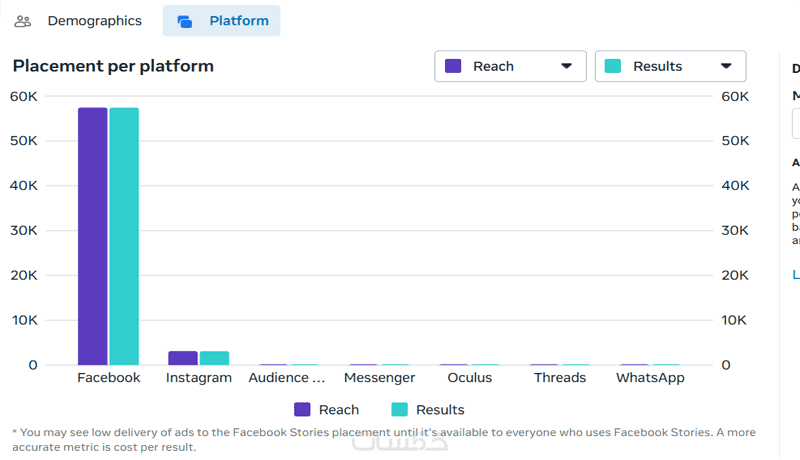Click the Demographics people icon
800x460 pixels.
[x=23, y=21]
